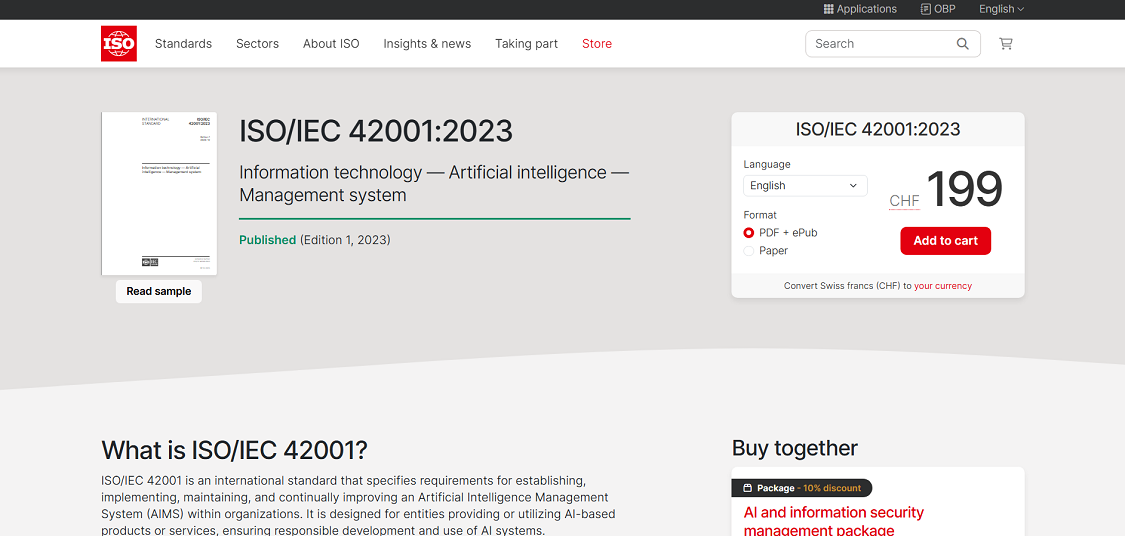Click the Buy together heading
This screenshot has width=1125, height=536.
click(x=795, y=448)
